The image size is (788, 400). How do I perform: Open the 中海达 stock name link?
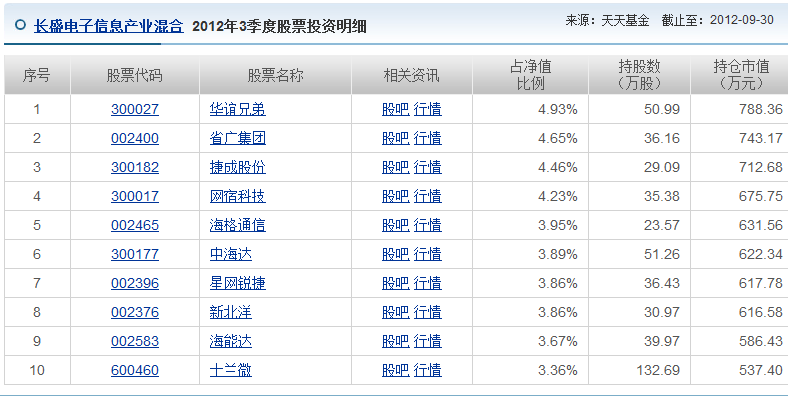[231, 254]
